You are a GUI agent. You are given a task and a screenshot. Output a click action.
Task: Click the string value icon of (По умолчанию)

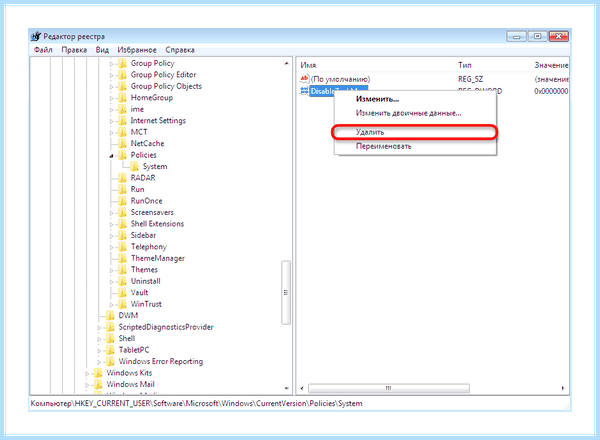pos(304,79)
